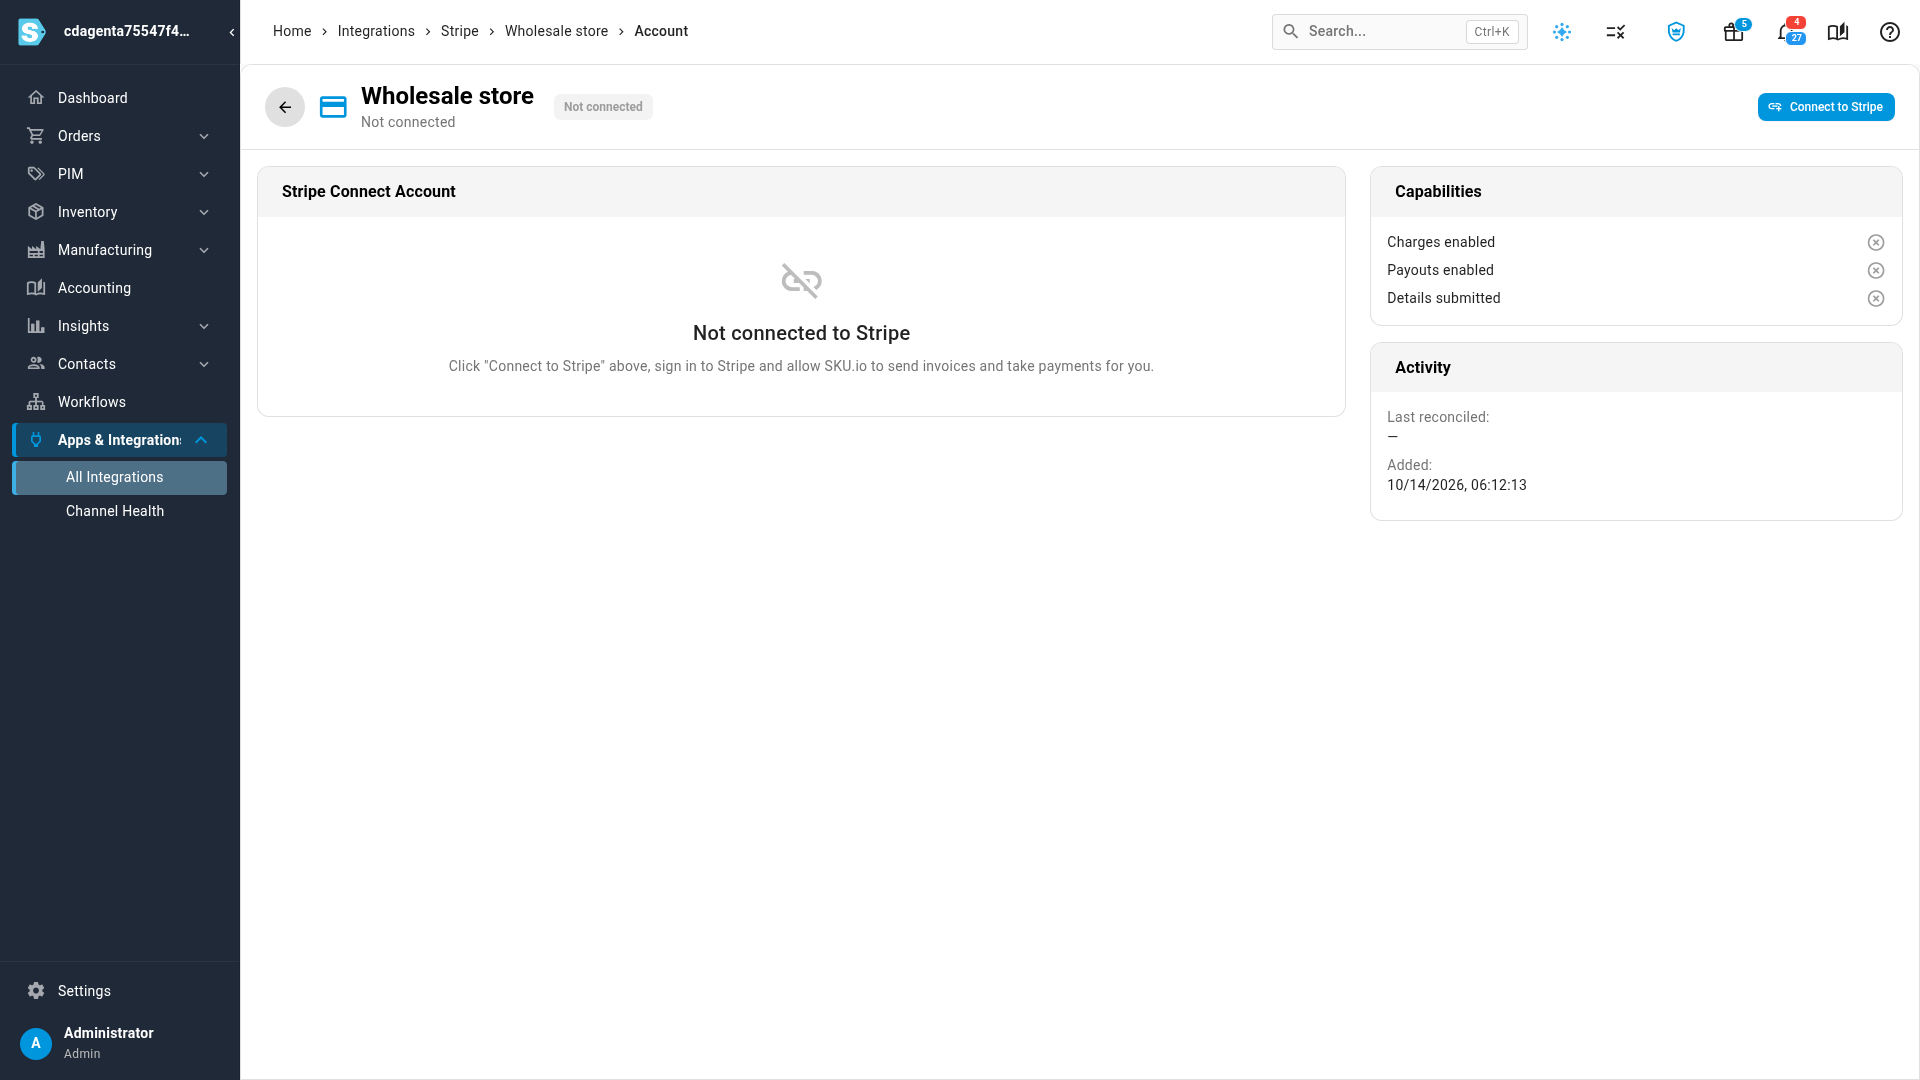Open Channel Health submenu item

tap(120, 511)
